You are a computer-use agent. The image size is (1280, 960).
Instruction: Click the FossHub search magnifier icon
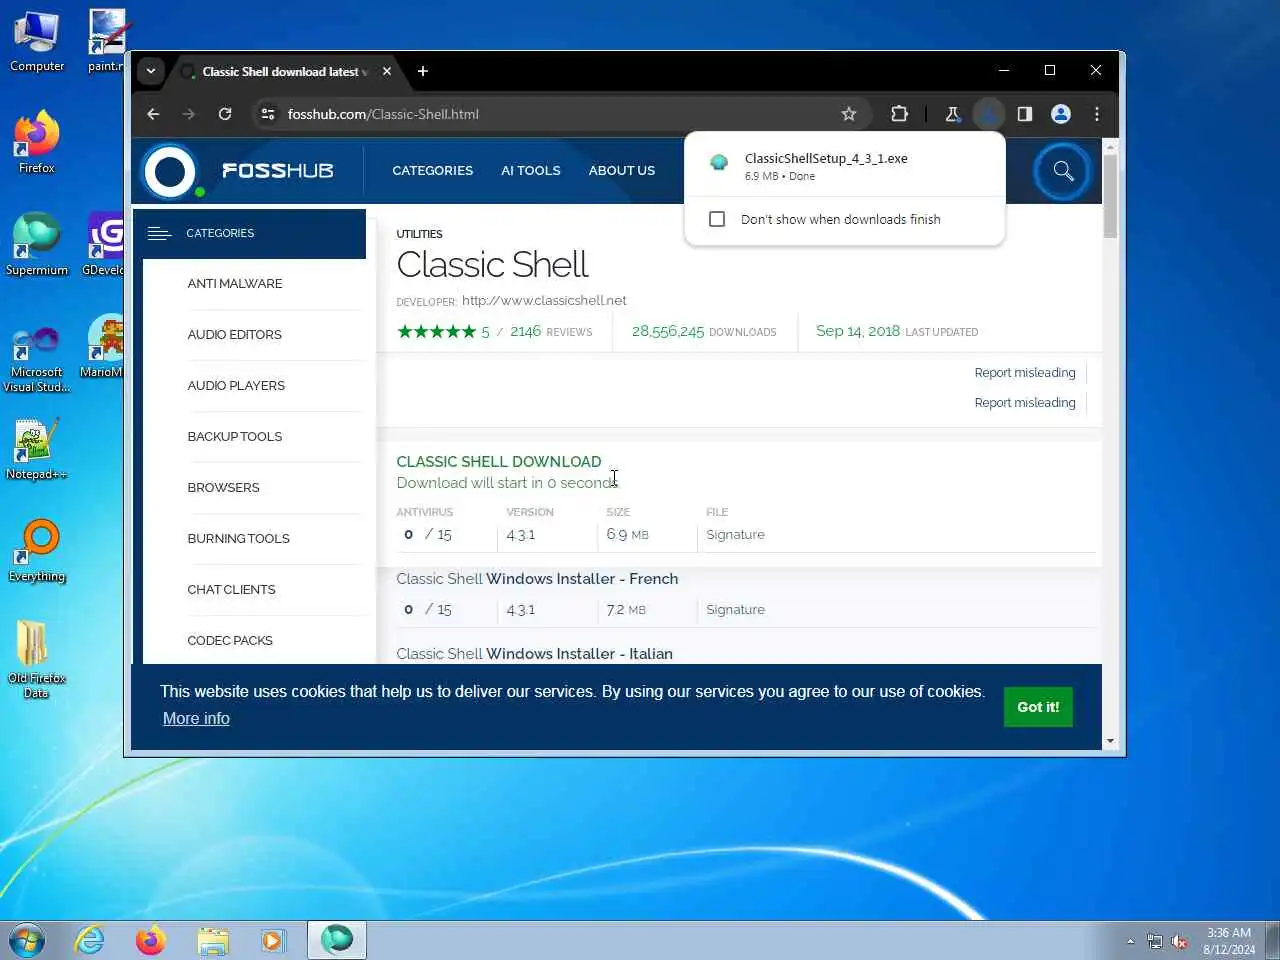tap(1063, 171)
